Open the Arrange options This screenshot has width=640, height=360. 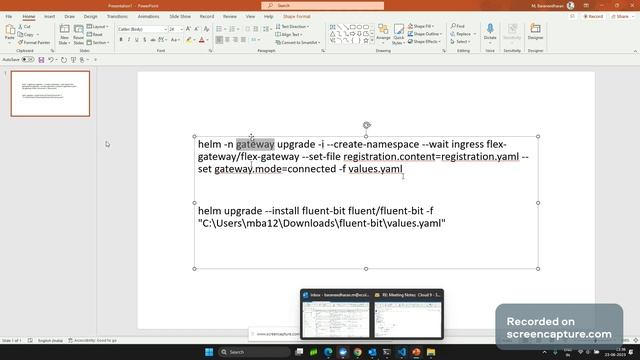click(383, 33)
